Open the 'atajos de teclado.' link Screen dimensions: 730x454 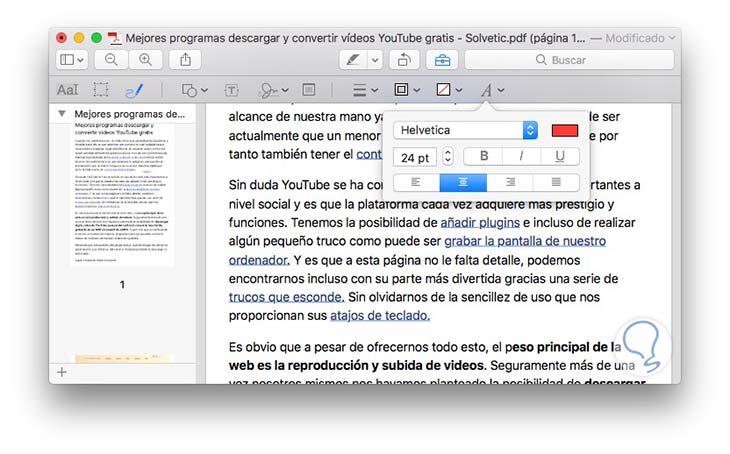pos(380,316)
